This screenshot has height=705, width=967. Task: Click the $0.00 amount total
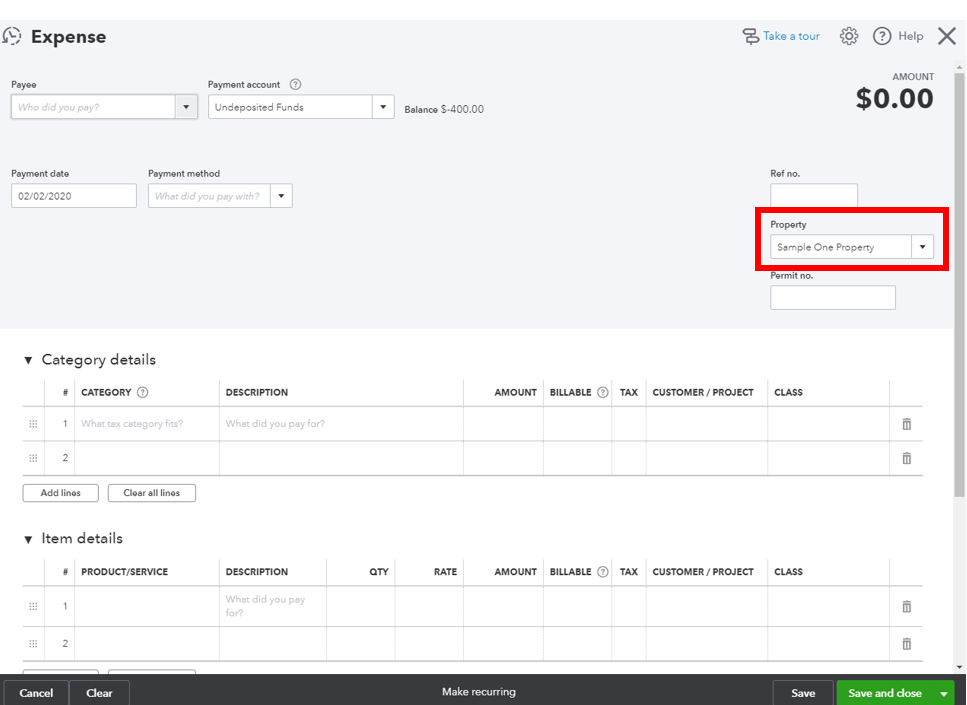tap(894, 99)
